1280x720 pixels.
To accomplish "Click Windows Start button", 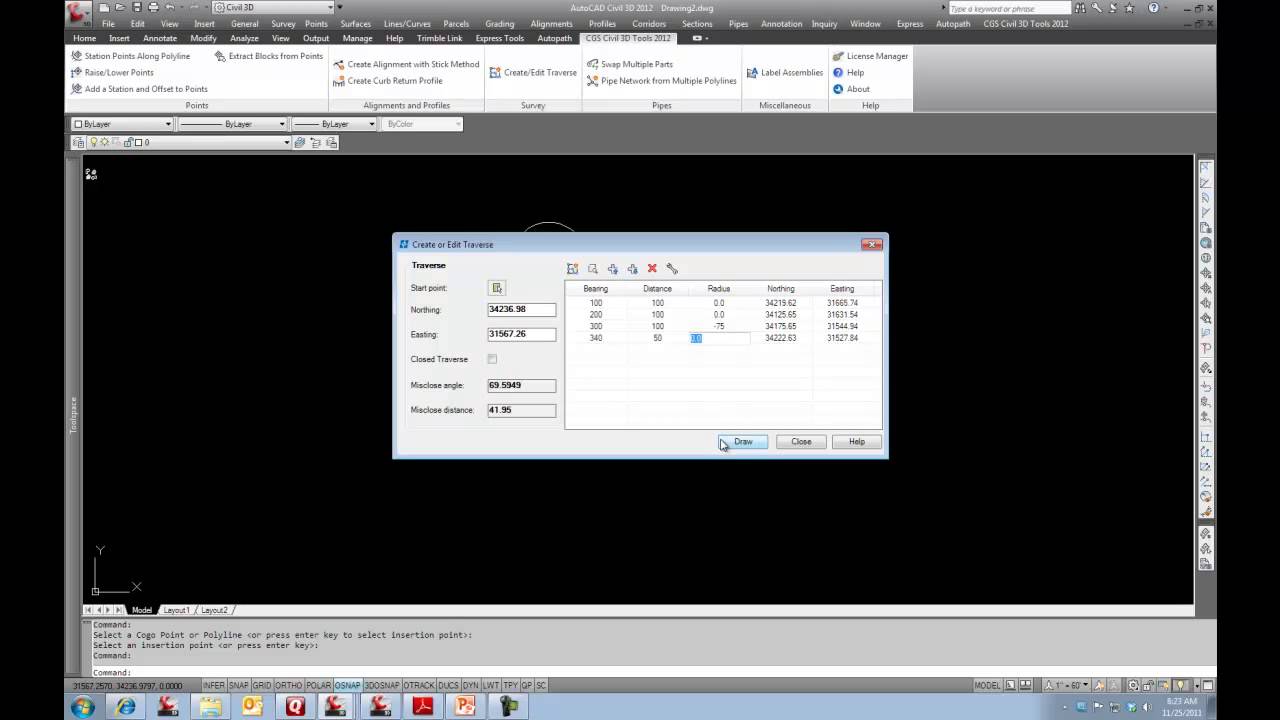I will click(82, 706).
